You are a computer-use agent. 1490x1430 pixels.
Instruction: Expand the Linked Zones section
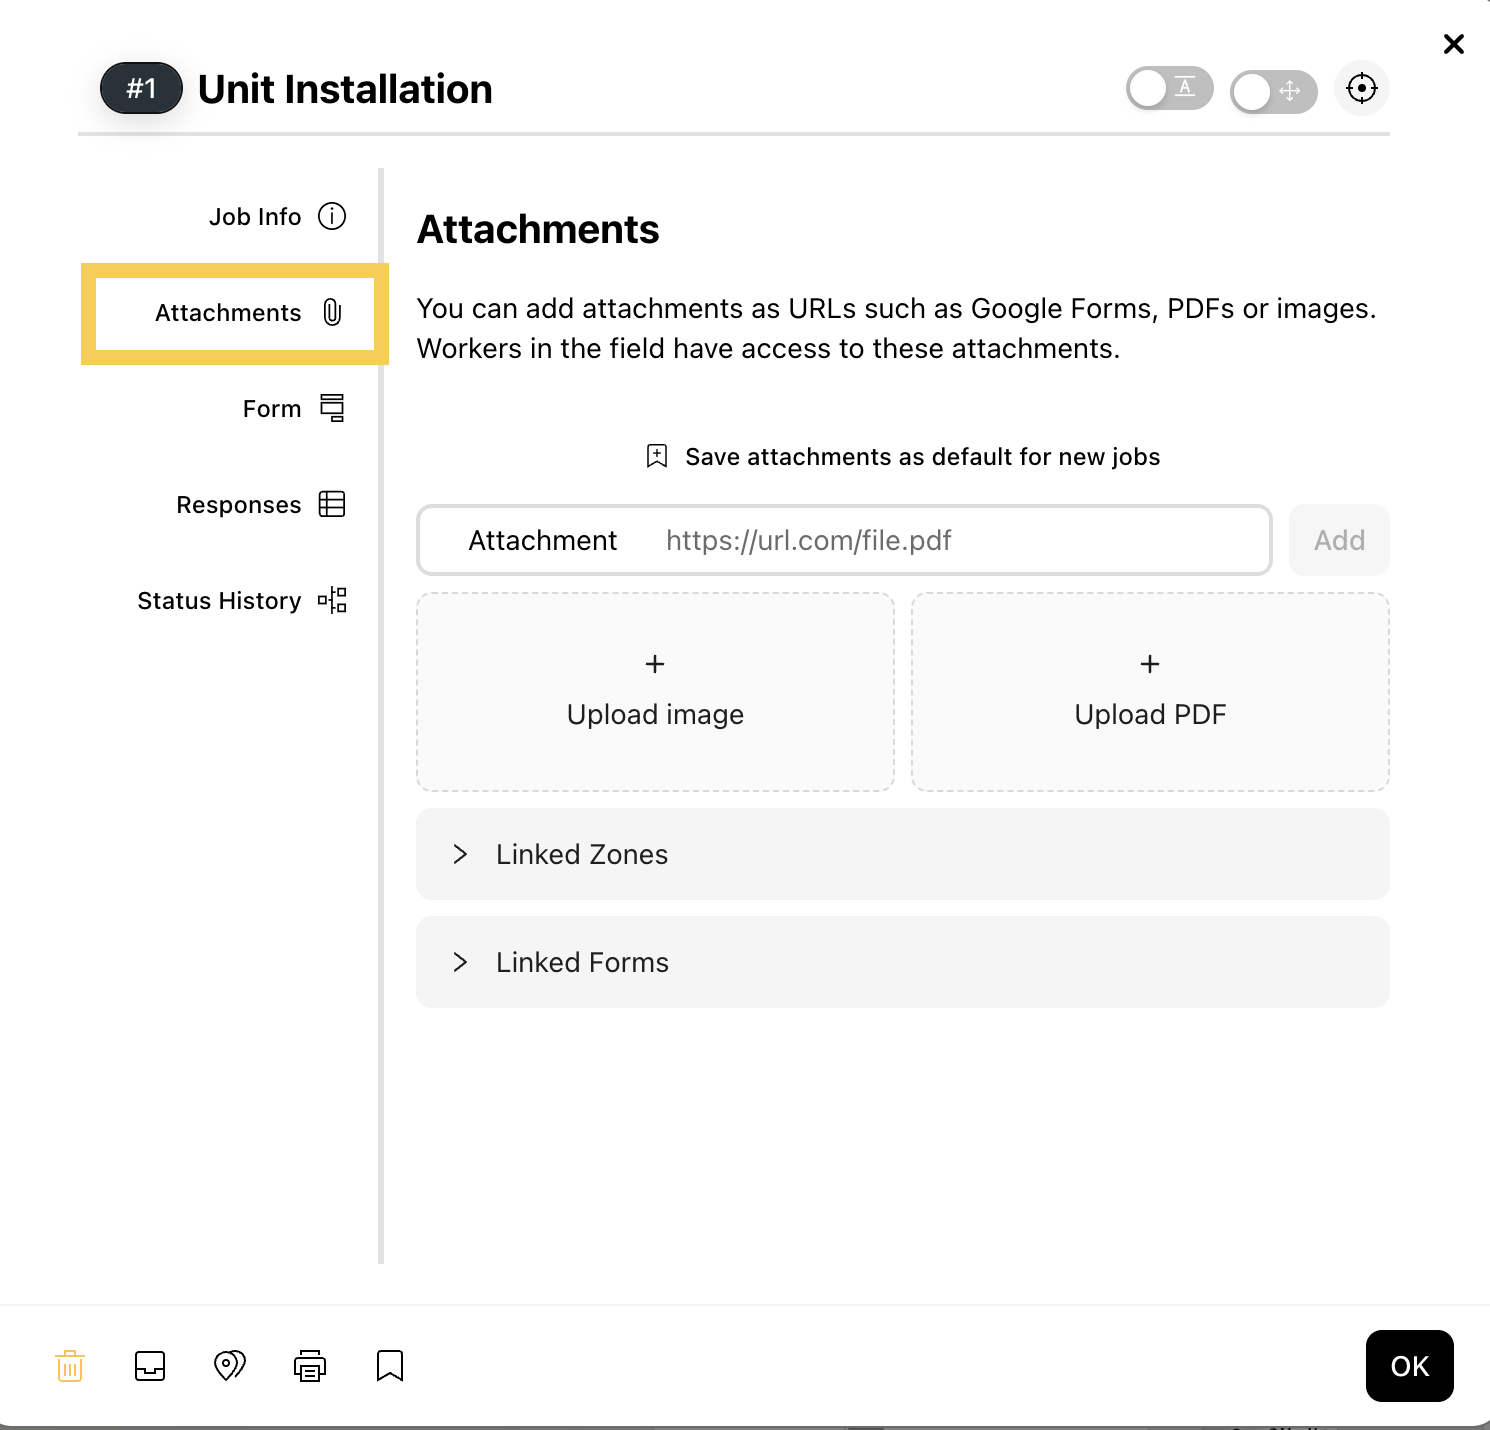click(x=903, y=854)
